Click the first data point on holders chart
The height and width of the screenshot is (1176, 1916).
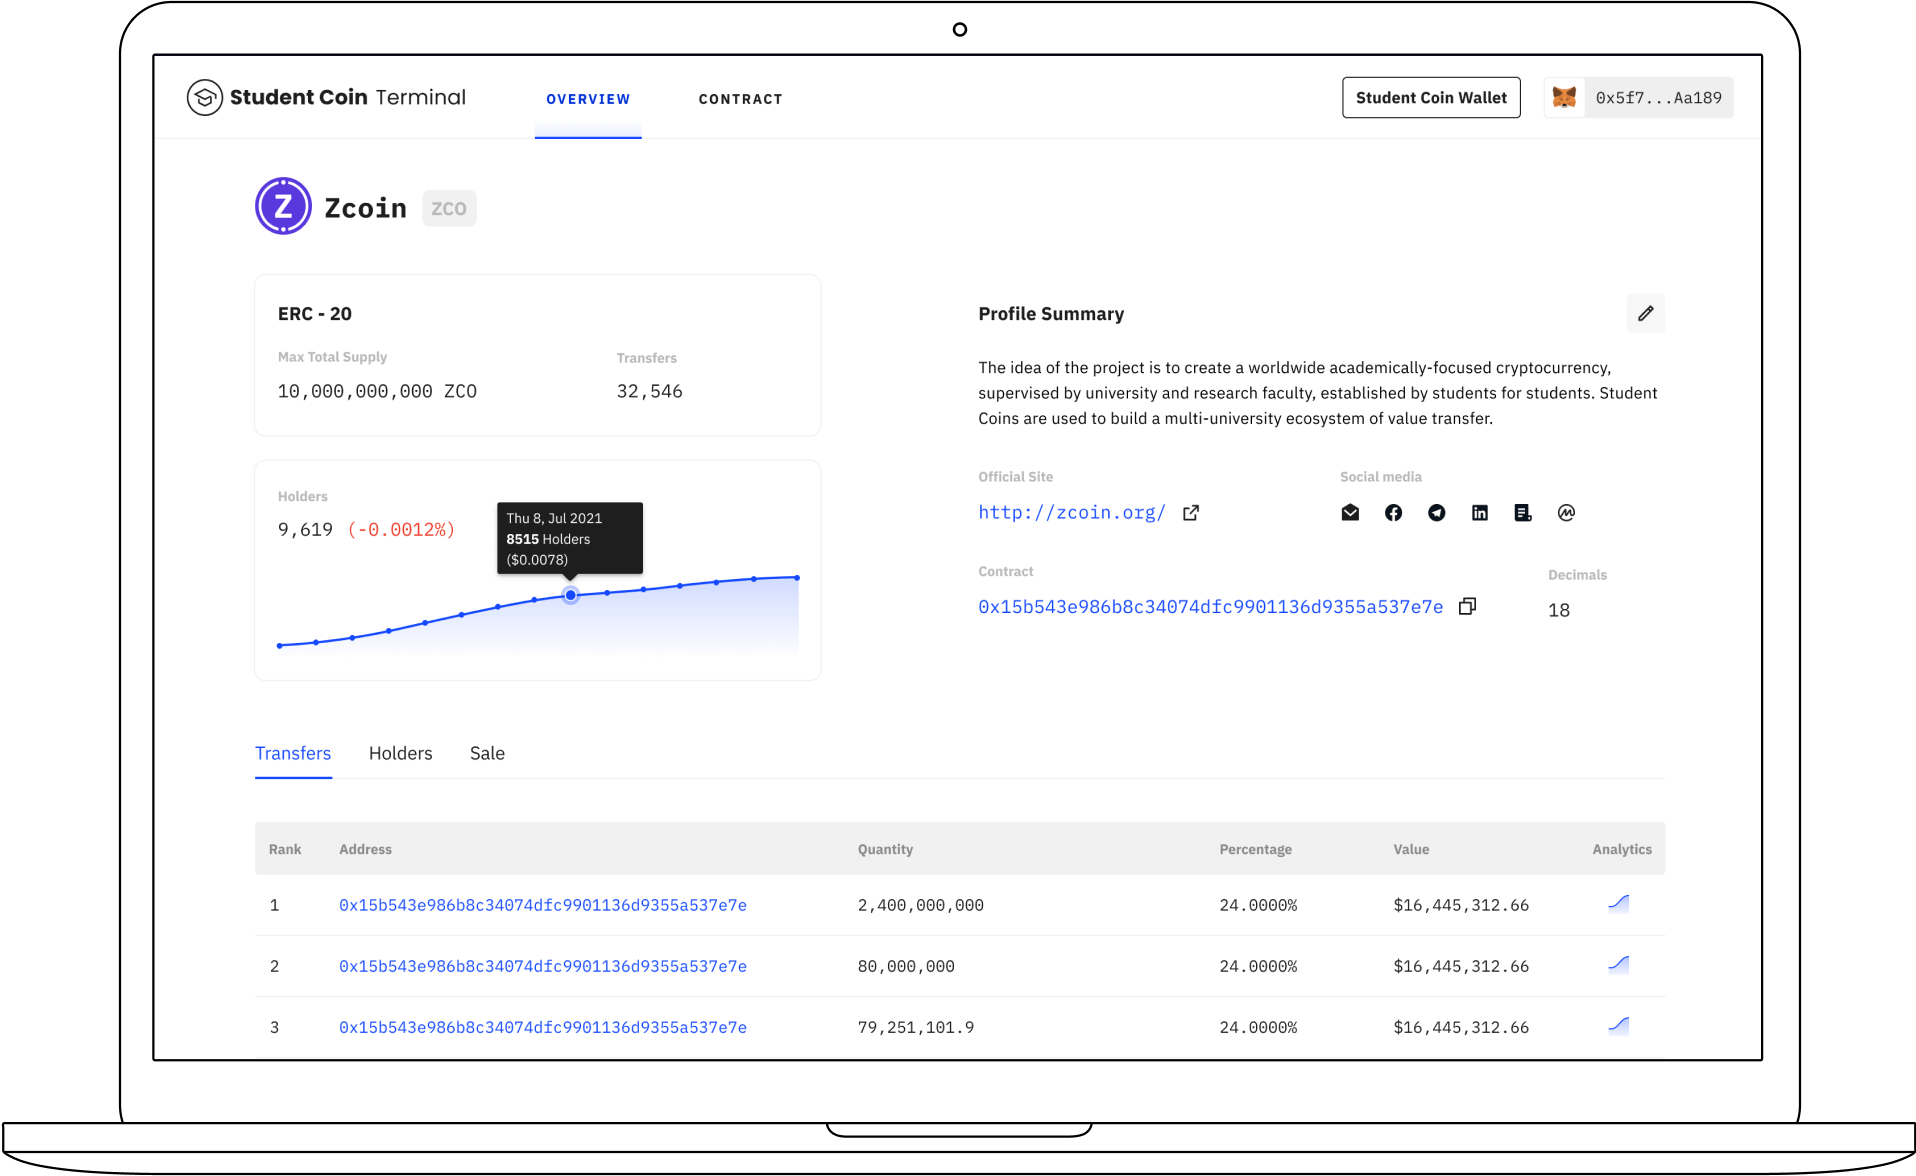280,646
